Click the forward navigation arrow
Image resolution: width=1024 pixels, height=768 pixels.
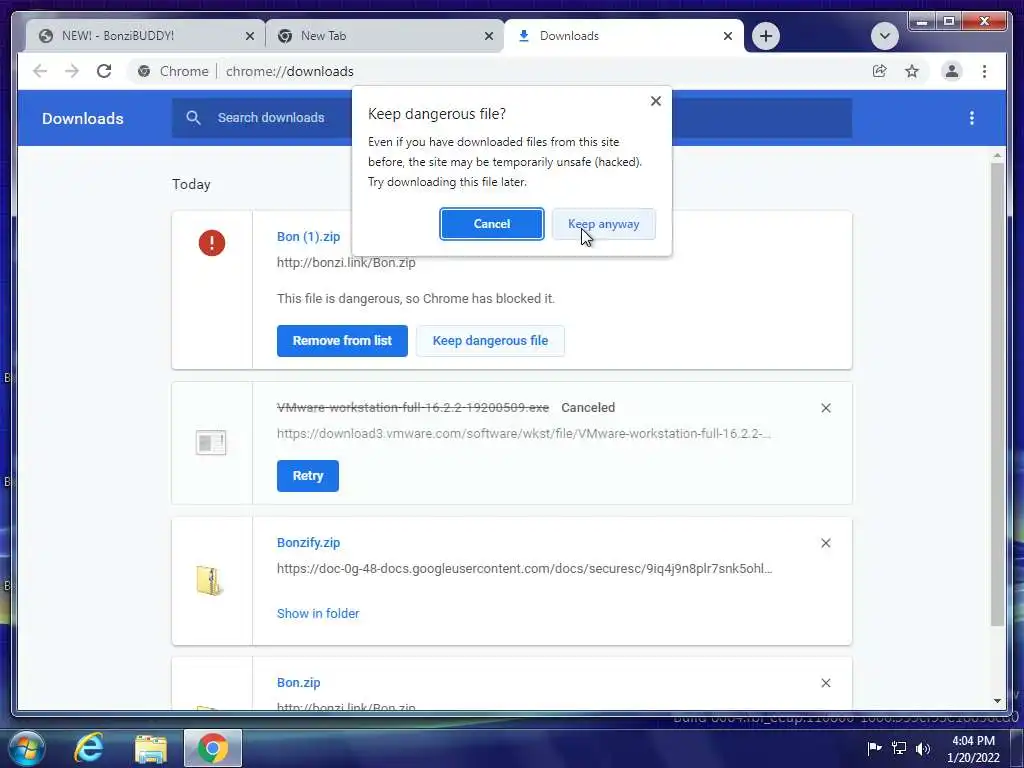[x=72, y=71]
